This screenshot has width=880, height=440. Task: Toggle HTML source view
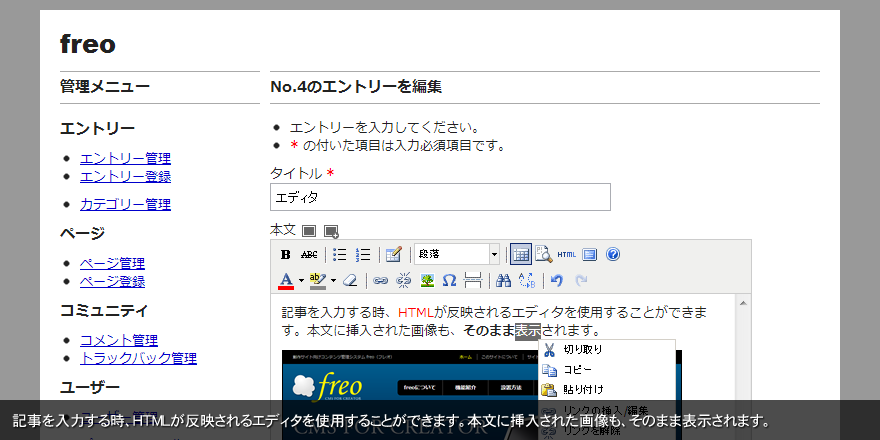click(x=567, y=254)
